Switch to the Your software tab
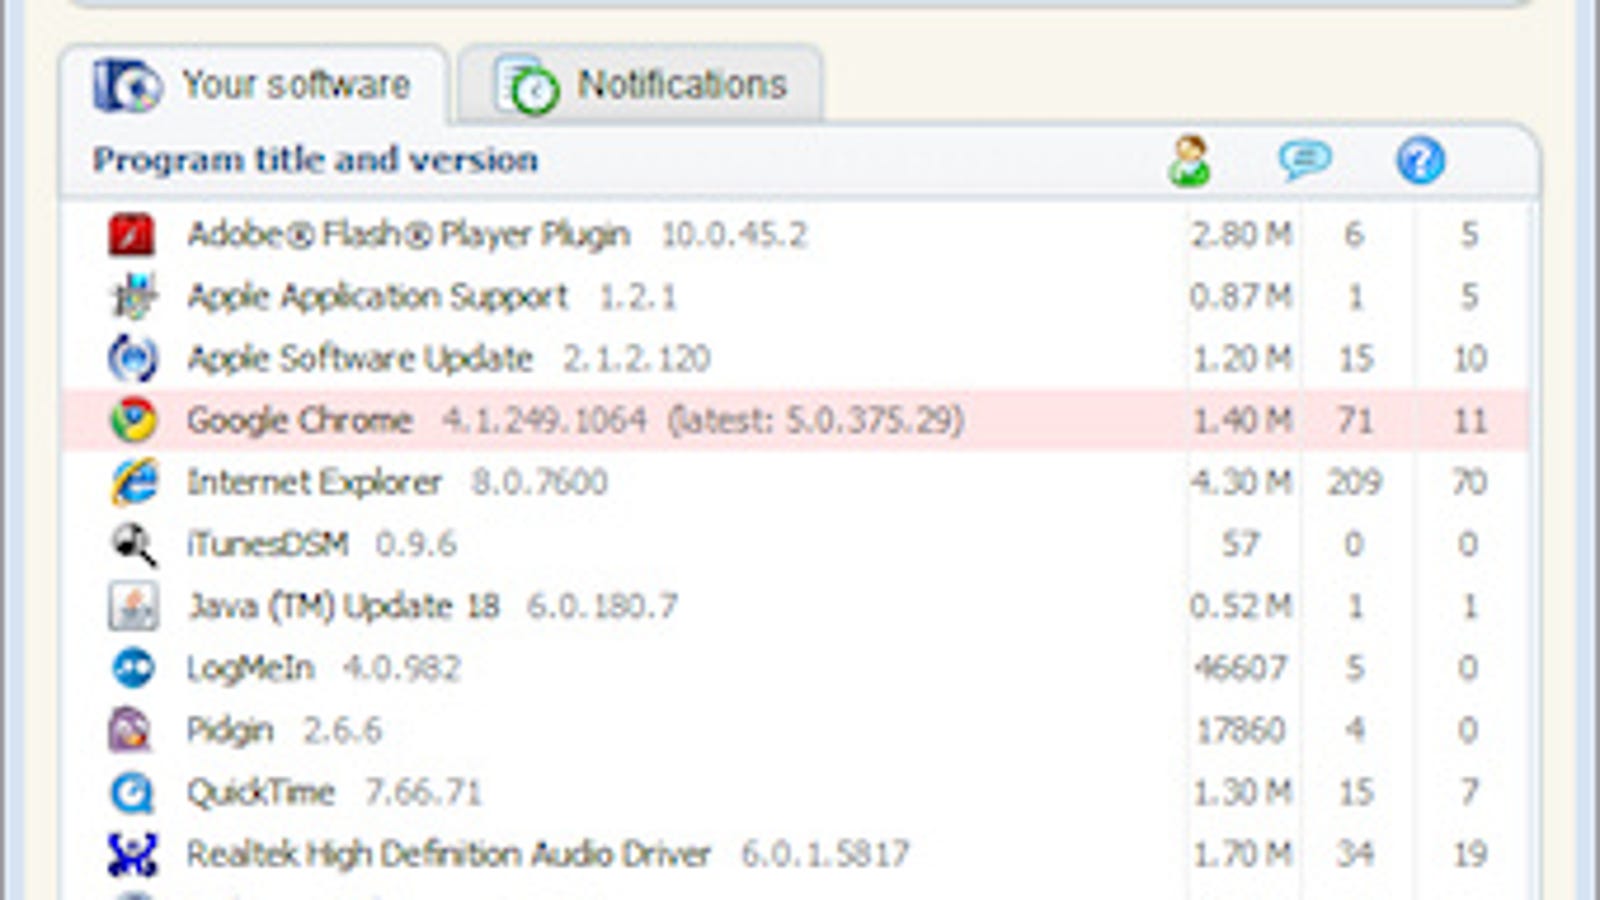Image resolution: width=1600 pixels, height=900 pixels. 253,85
